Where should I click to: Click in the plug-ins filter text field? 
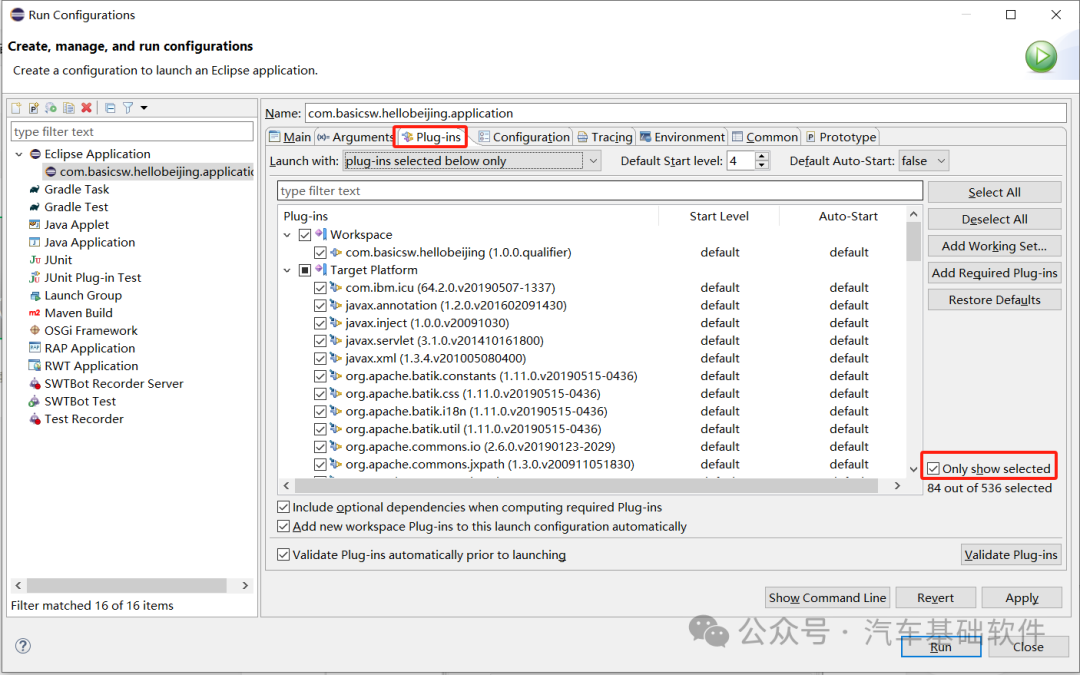tap(600, 191)
